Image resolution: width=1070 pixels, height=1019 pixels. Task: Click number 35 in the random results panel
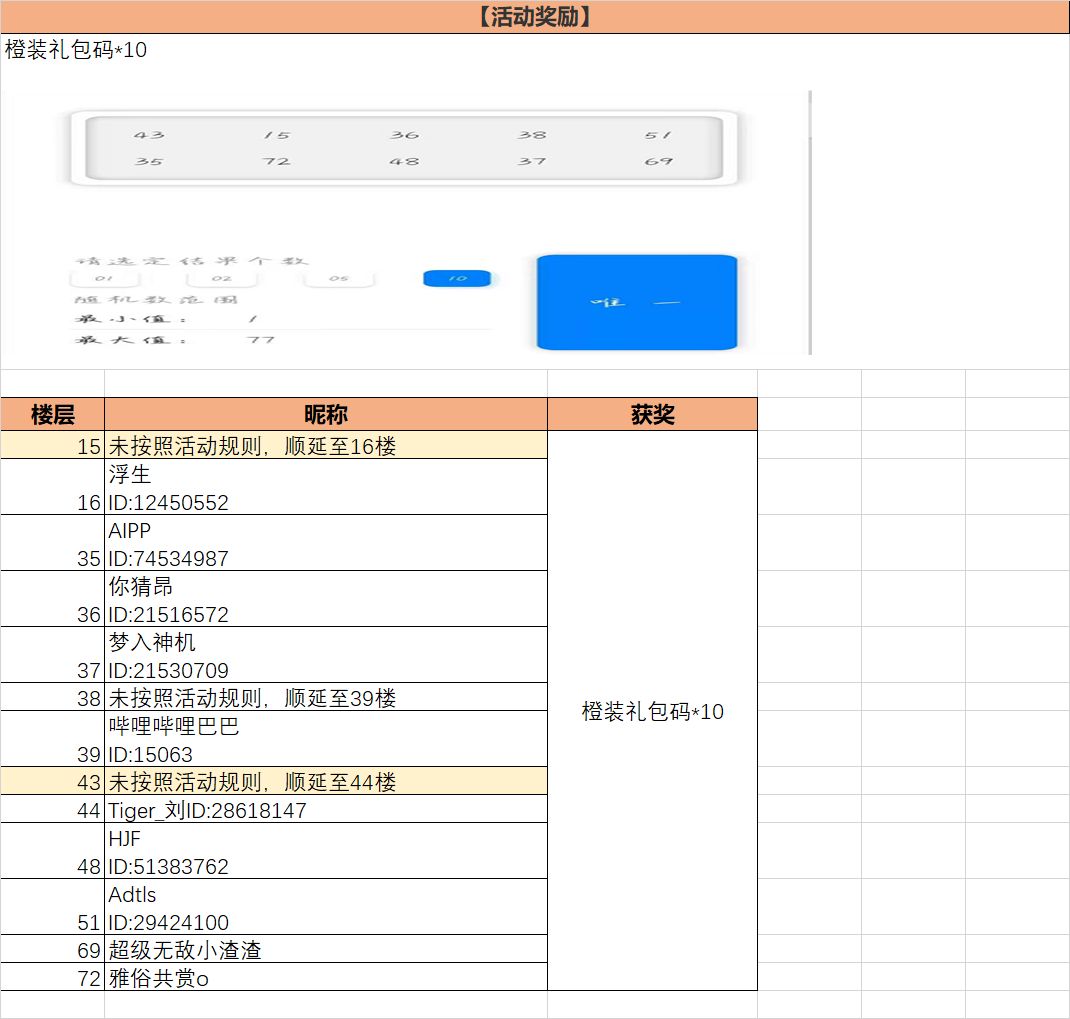149,162
